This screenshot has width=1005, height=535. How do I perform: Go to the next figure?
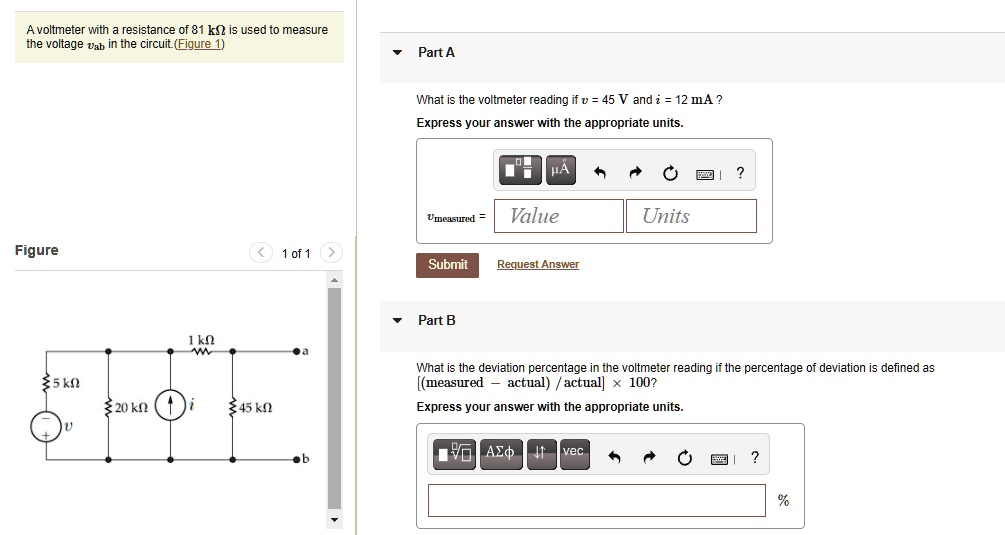(332, 253)
